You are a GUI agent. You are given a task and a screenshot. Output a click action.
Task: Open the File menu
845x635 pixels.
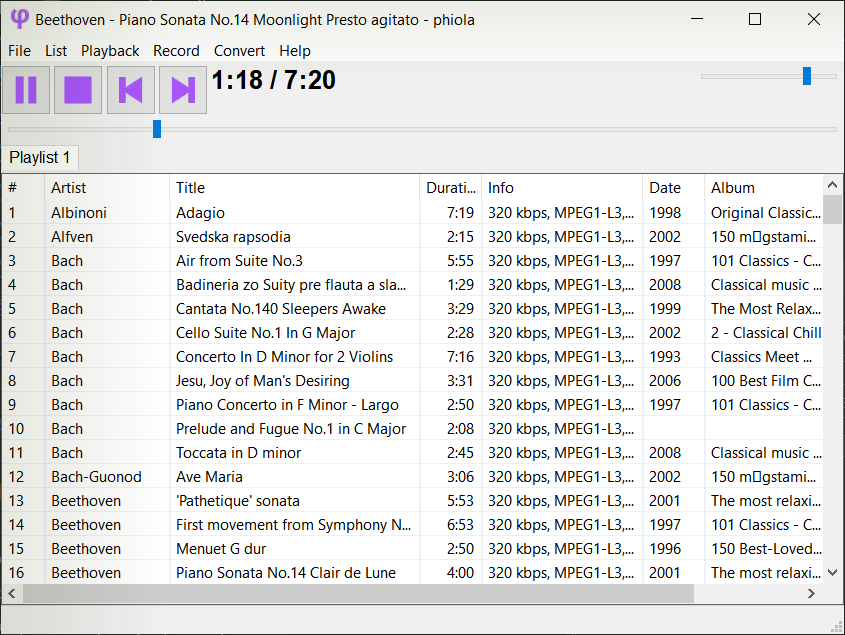(x=19, y=51)
